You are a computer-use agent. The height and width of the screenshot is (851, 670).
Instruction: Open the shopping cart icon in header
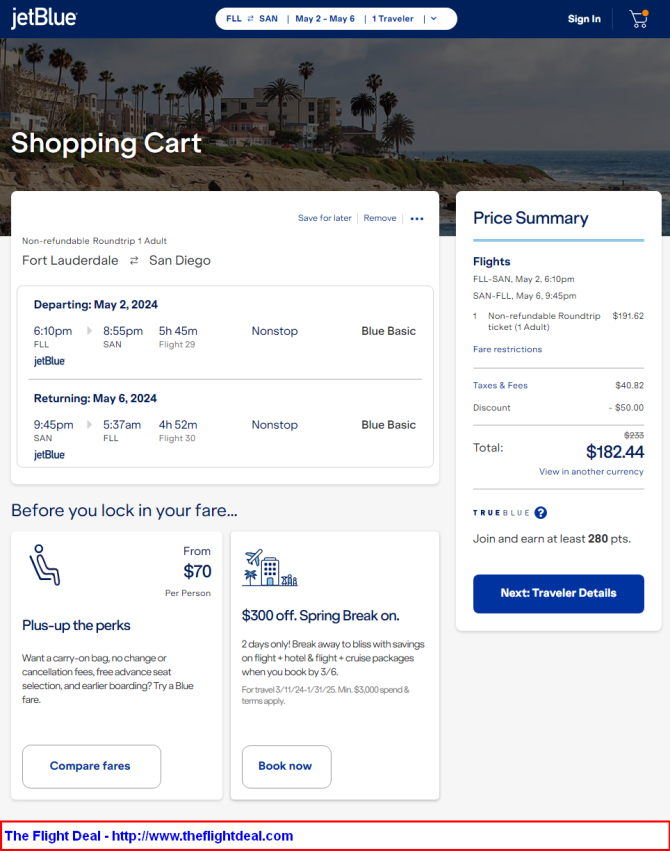point(638,19)
